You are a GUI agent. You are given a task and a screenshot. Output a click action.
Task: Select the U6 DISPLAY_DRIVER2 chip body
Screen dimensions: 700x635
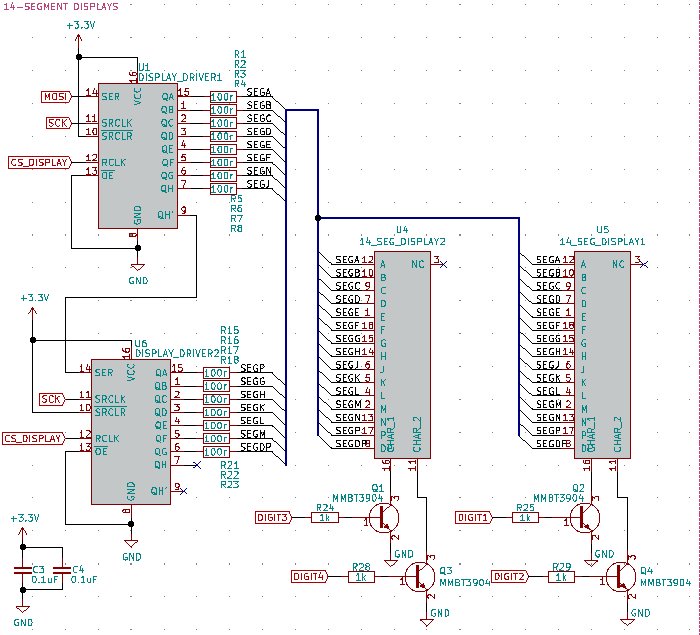click(131, 432)
